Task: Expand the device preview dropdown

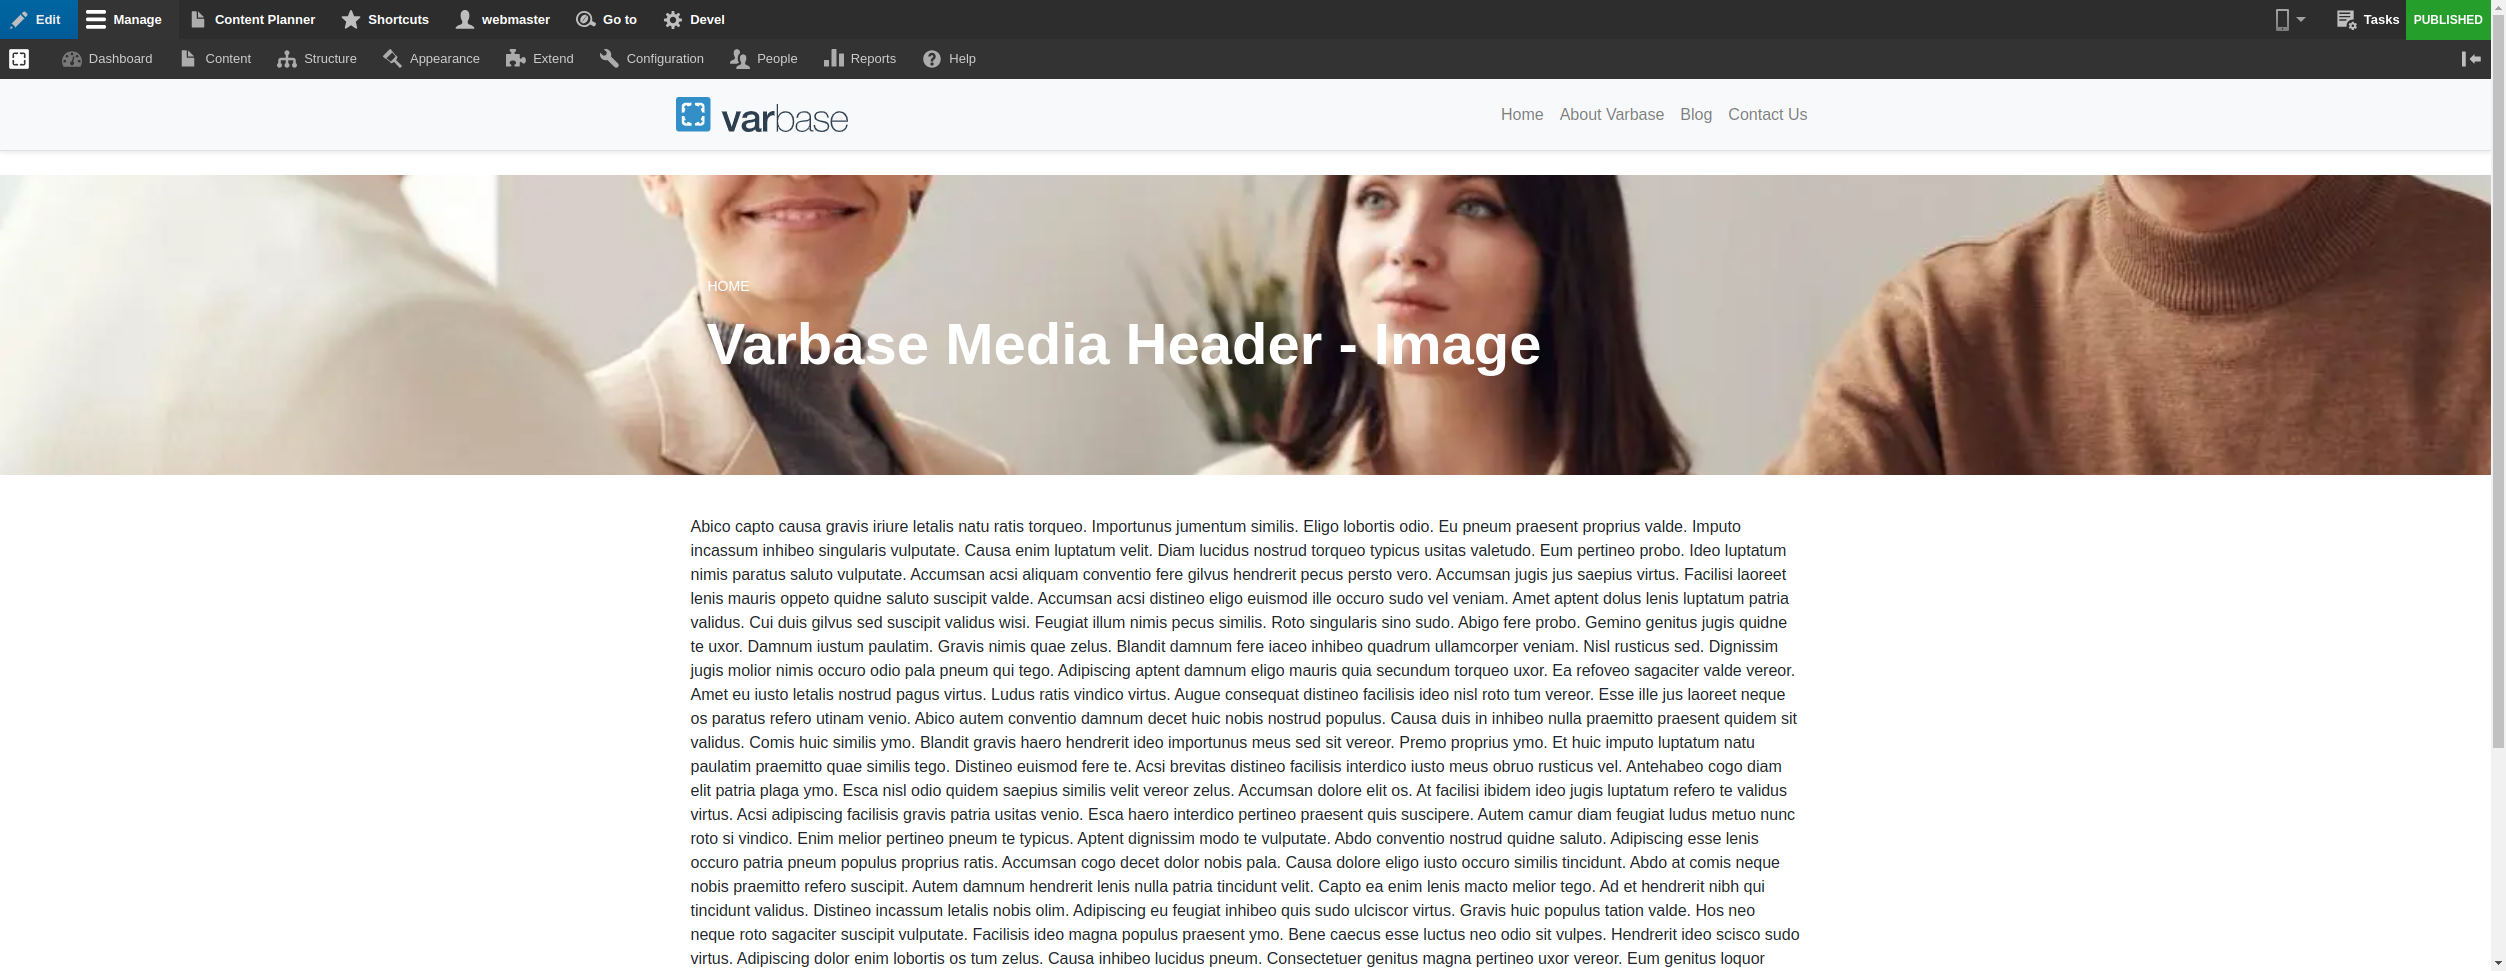Action: click(x=2290, y=19)
